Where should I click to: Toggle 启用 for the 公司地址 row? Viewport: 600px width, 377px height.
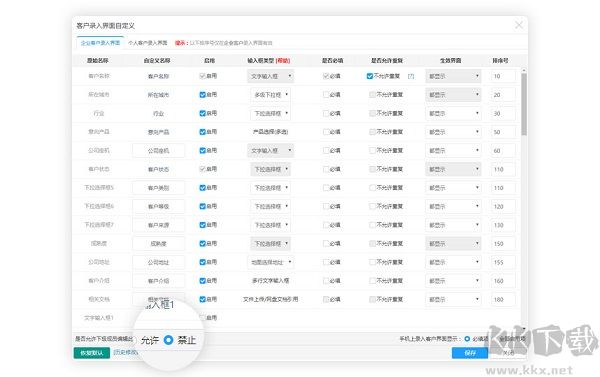click(x=203, y=262)
